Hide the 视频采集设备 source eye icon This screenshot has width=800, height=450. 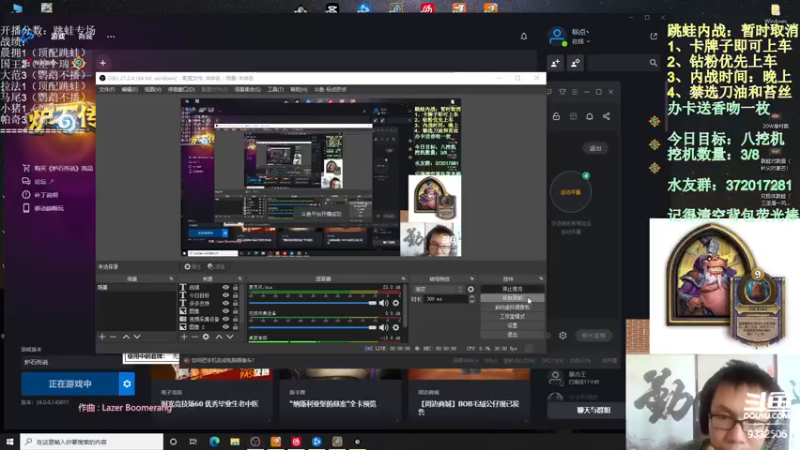(226, 319)
